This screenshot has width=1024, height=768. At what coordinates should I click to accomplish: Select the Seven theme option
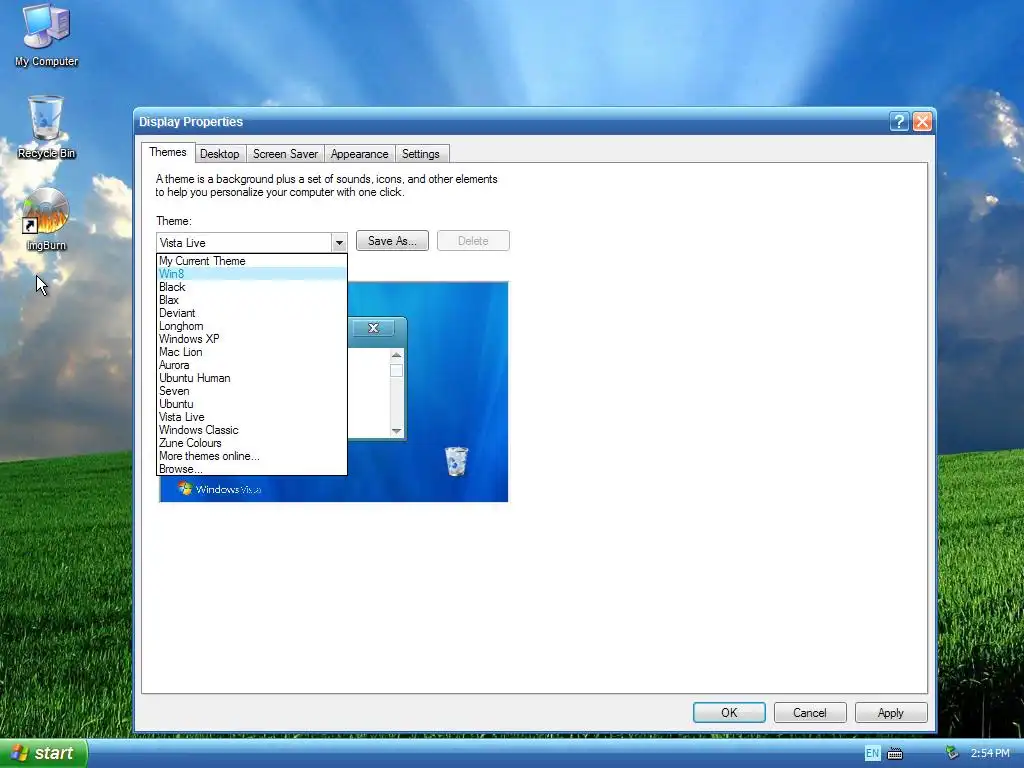click(x=251, y=391)
